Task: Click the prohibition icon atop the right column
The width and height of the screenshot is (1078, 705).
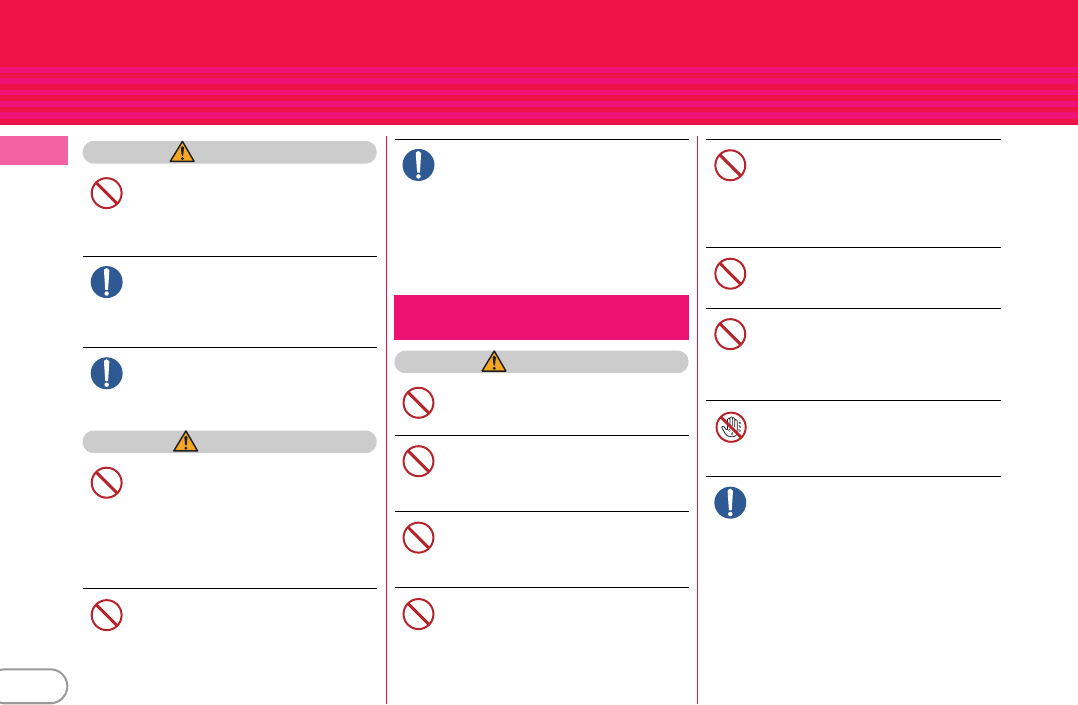Action: [x=730, y=165]
